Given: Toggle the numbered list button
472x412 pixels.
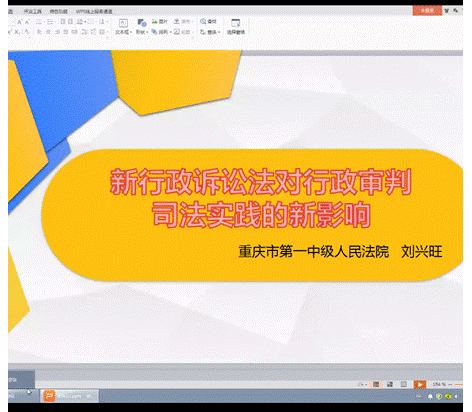Looking at the screenshot, I should [x=50, y=22].
